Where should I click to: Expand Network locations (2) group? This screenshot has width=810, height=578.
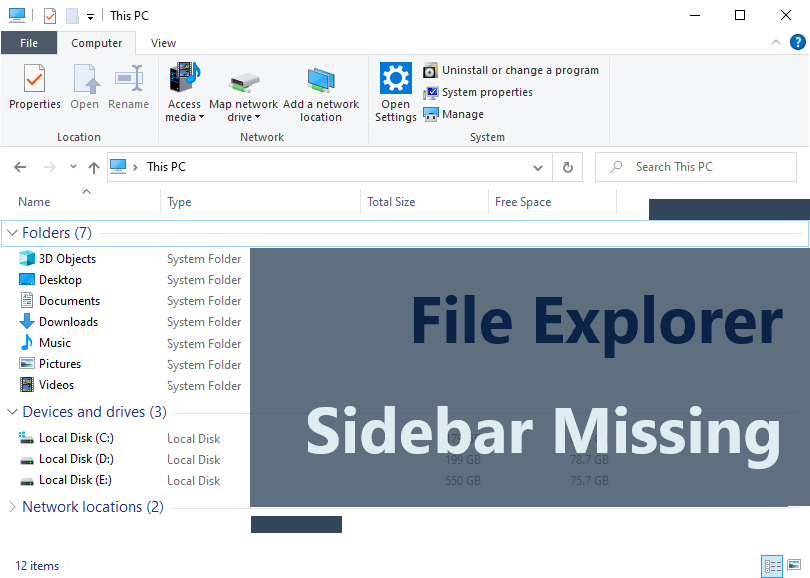pos(12,507)
